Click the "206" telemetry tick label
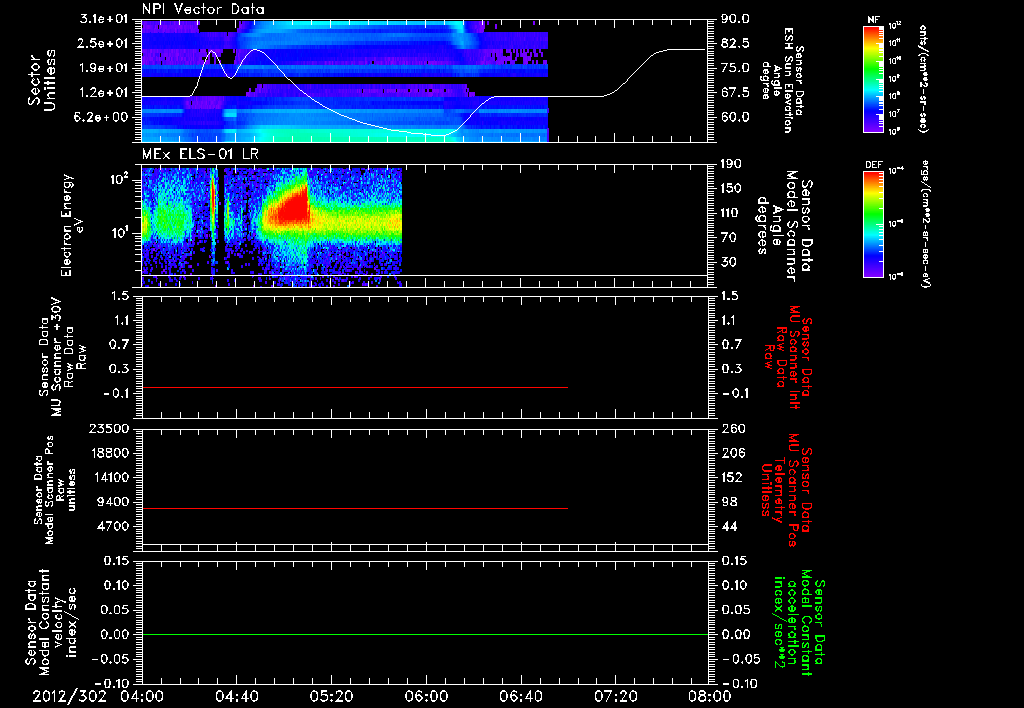 click(731, 453)
